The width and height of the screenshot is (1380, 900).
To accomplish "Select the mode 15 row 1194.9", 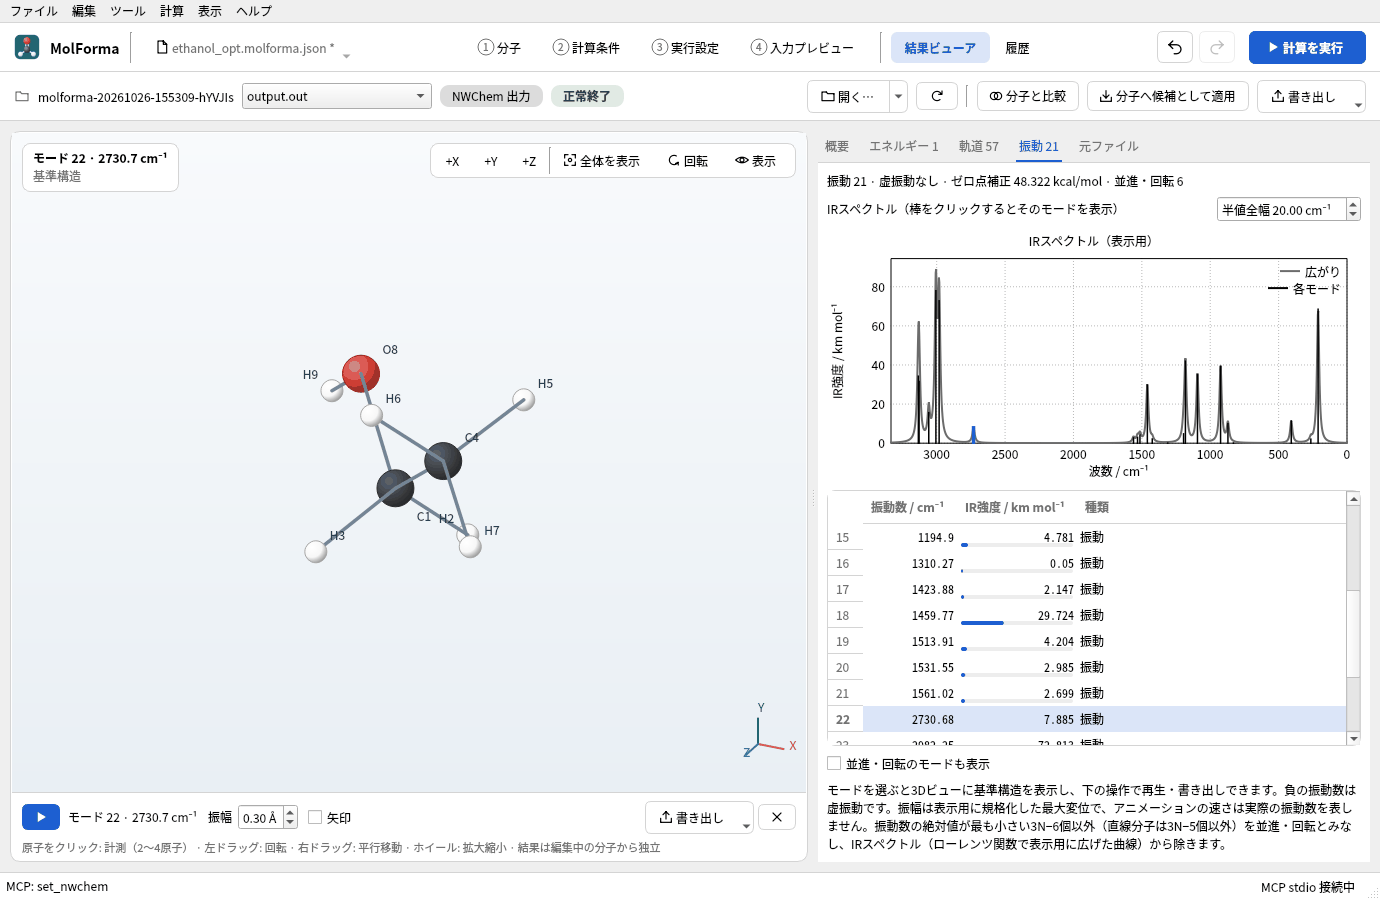I will pyautogui.click(x=1087, y=537).
